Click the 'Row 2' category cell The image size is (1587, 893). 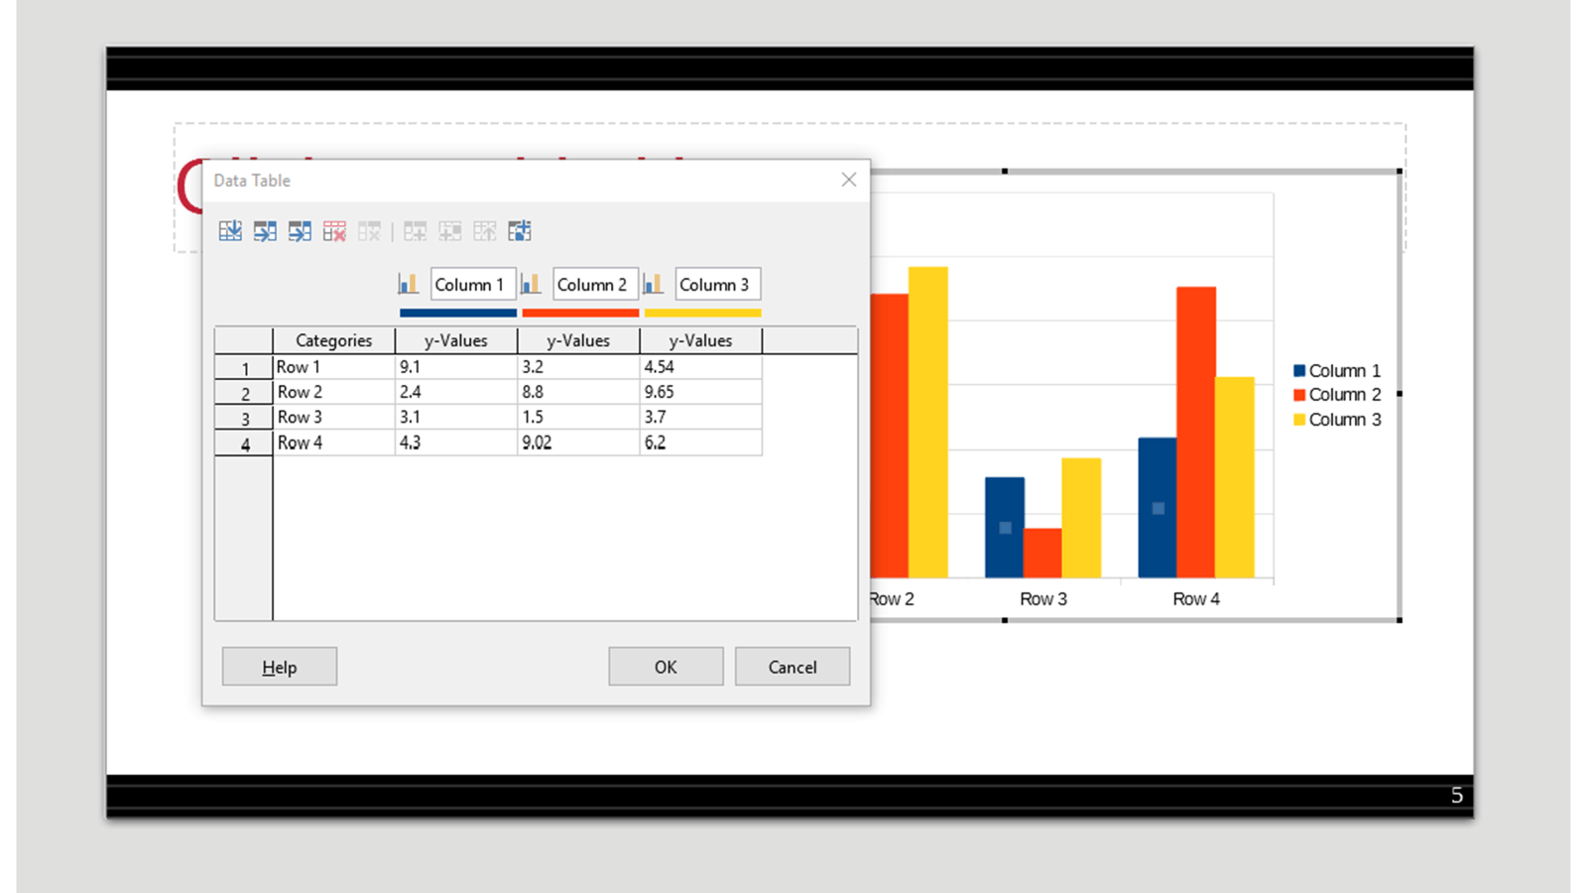[x=334, y=392]
